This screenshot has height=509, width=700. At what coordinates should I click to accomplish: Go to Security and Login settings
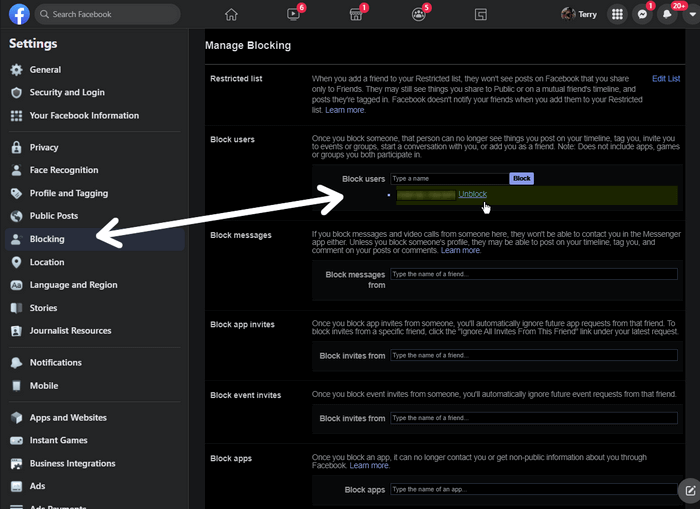67,92
